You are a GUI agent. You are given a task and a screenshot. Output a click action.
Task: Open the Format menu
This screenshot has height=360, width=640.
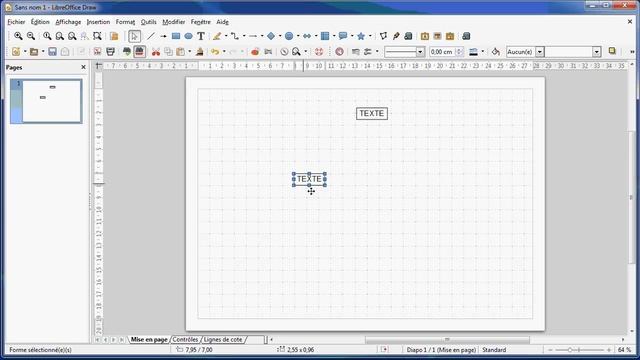[x=125, y=22]
